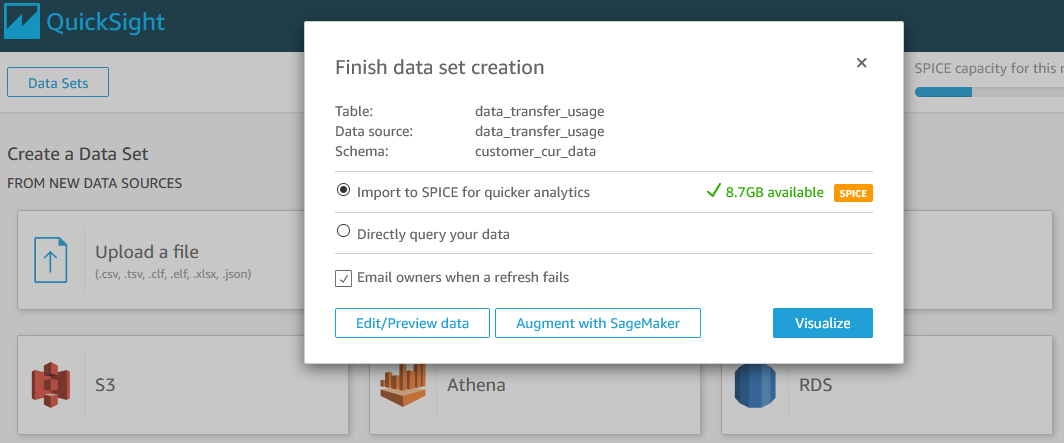1064x443 pixels.
Task: Click the Upload a file arrow icon
Action: point(51,260)
